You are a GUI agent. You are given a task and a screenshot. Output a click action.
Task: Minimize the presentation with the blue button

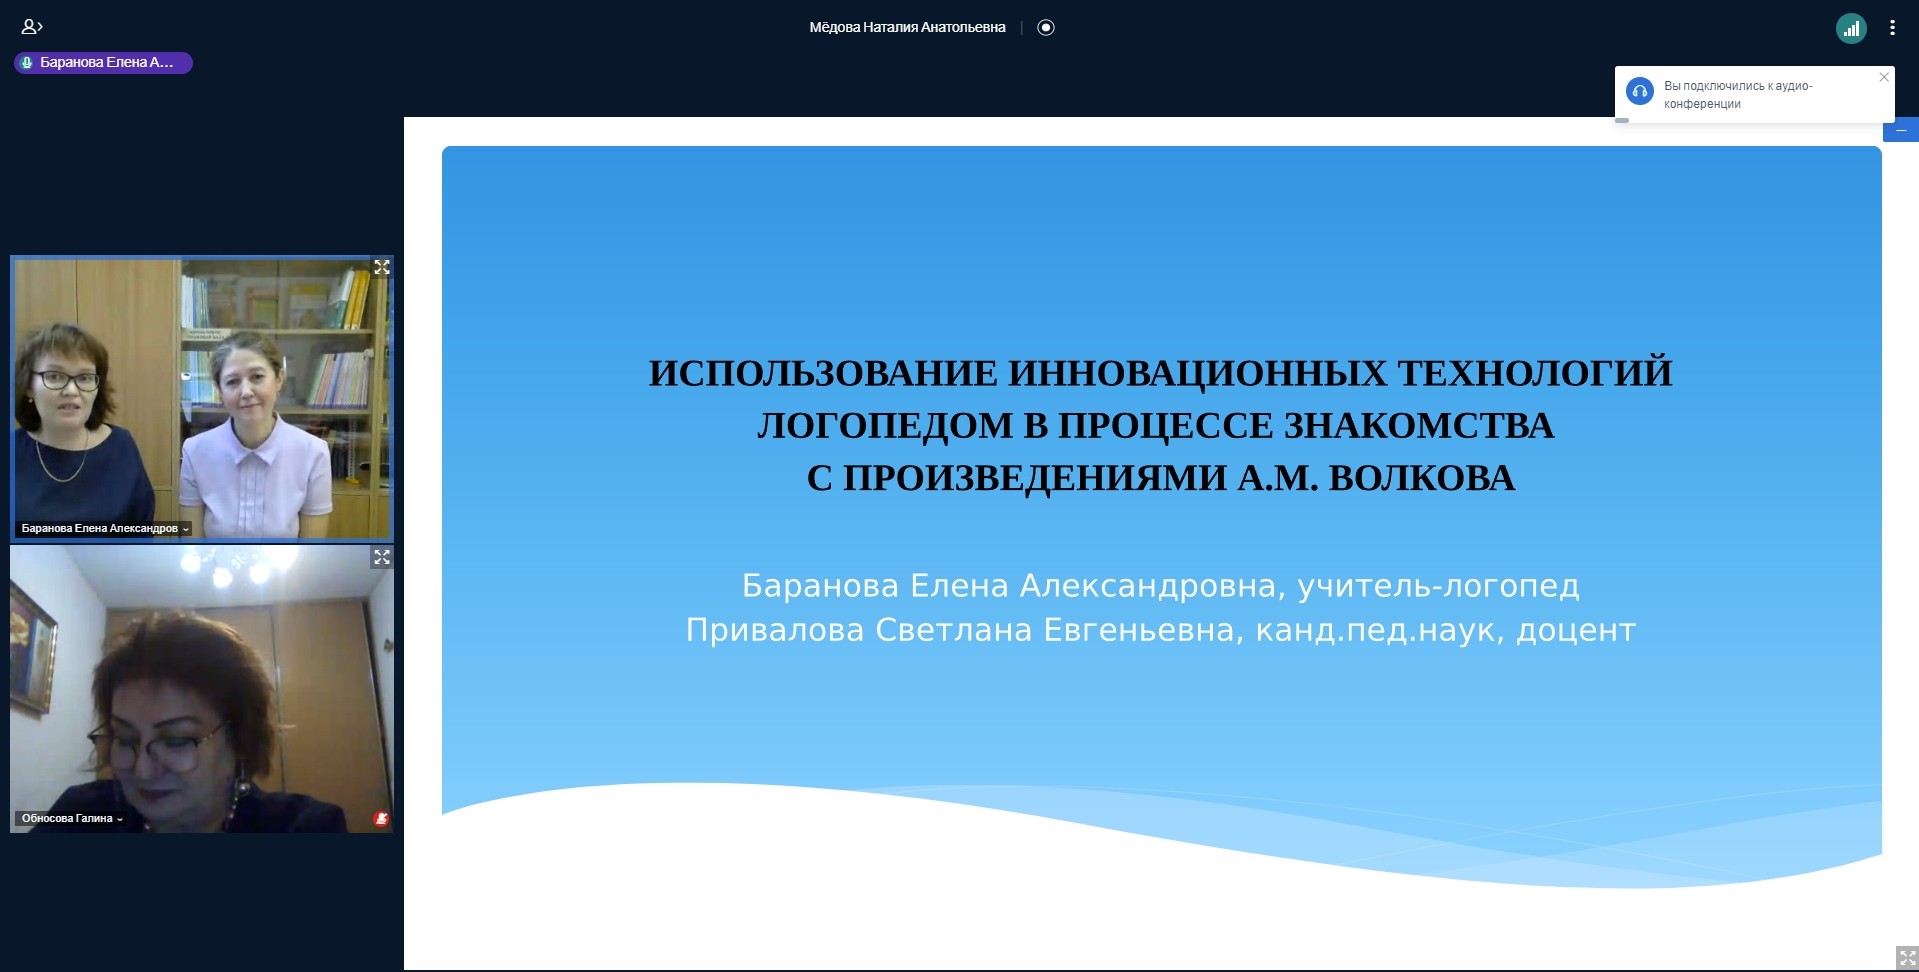1900,131
